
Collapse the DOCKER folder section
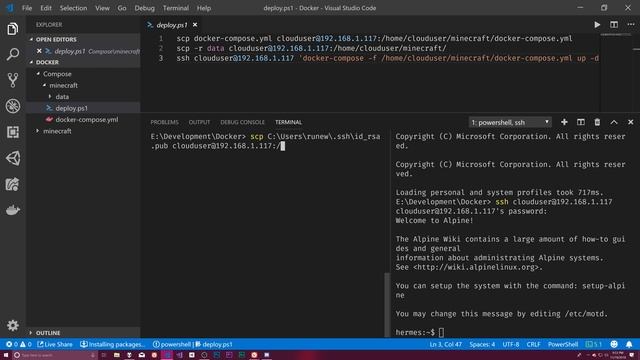coord(84,62)
